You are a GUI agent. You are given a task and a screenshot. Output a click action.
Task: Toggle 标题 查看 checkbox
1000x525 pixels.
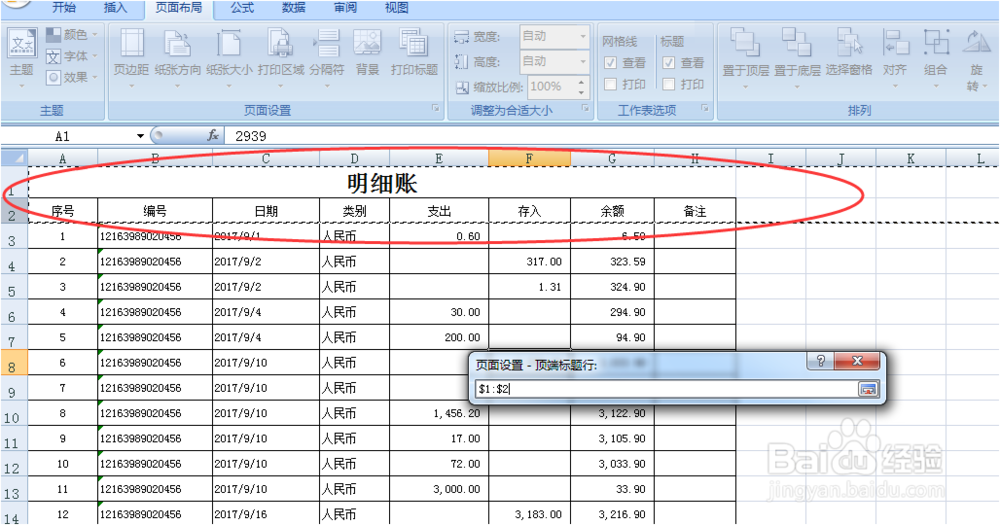[668, 63]
